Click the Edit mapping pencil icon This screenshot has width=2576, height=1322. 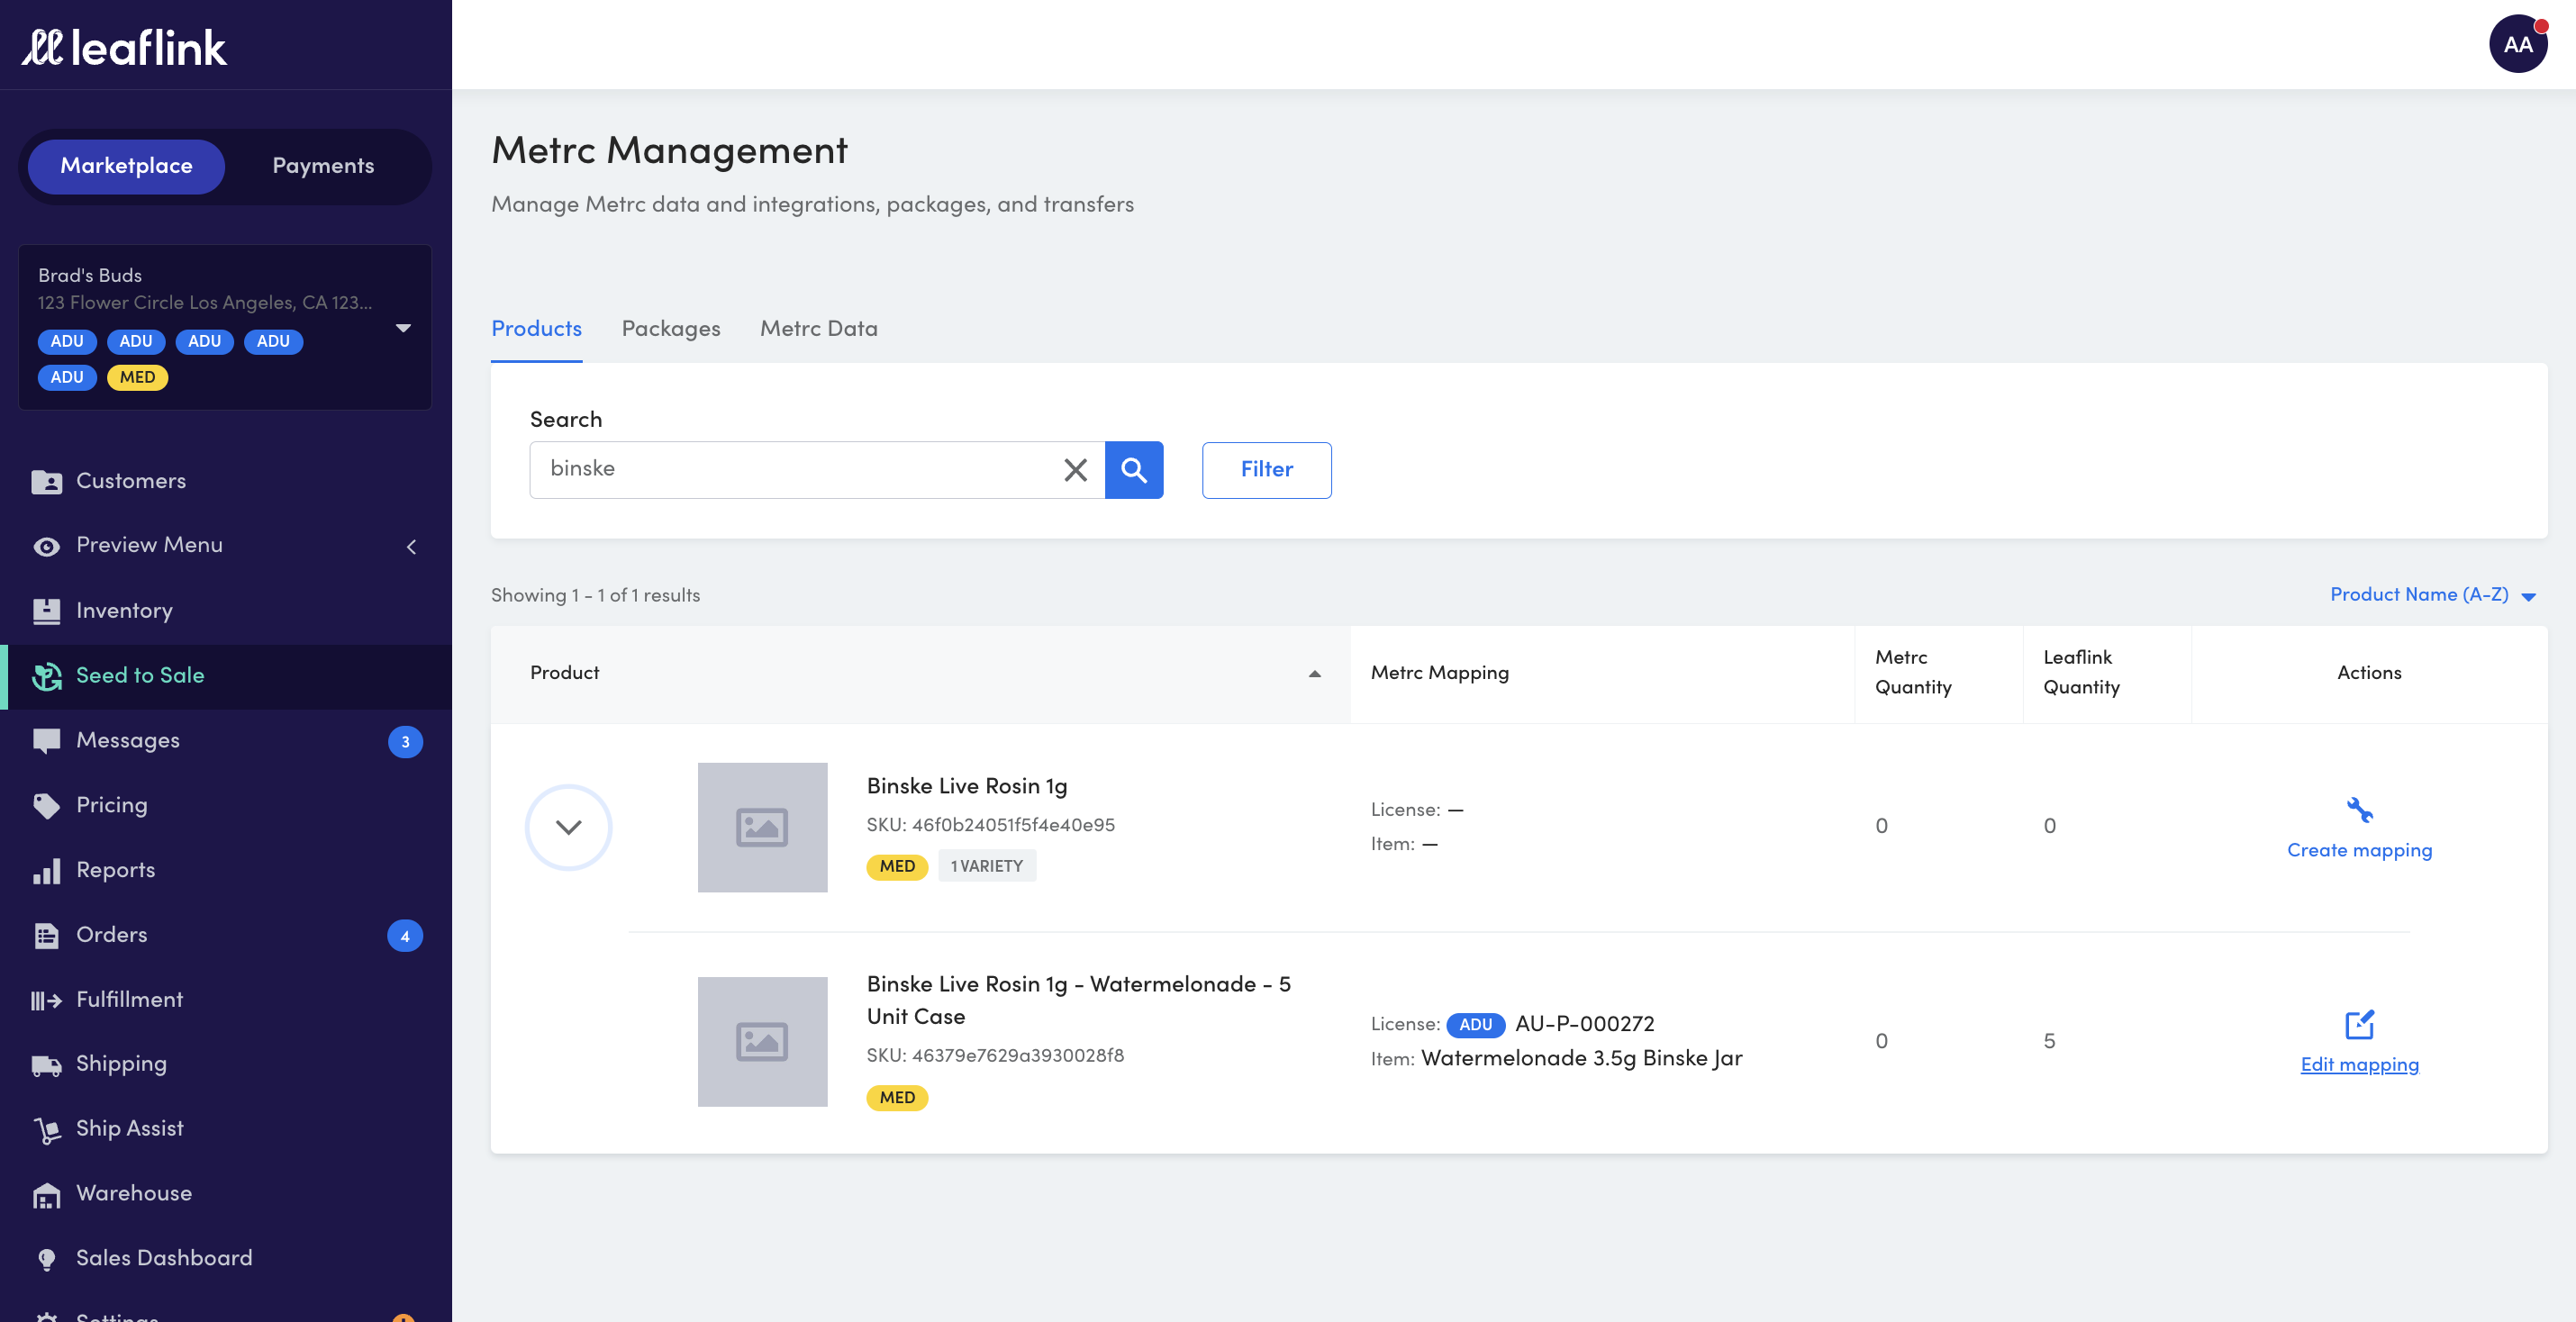tap(2359, 1025)
